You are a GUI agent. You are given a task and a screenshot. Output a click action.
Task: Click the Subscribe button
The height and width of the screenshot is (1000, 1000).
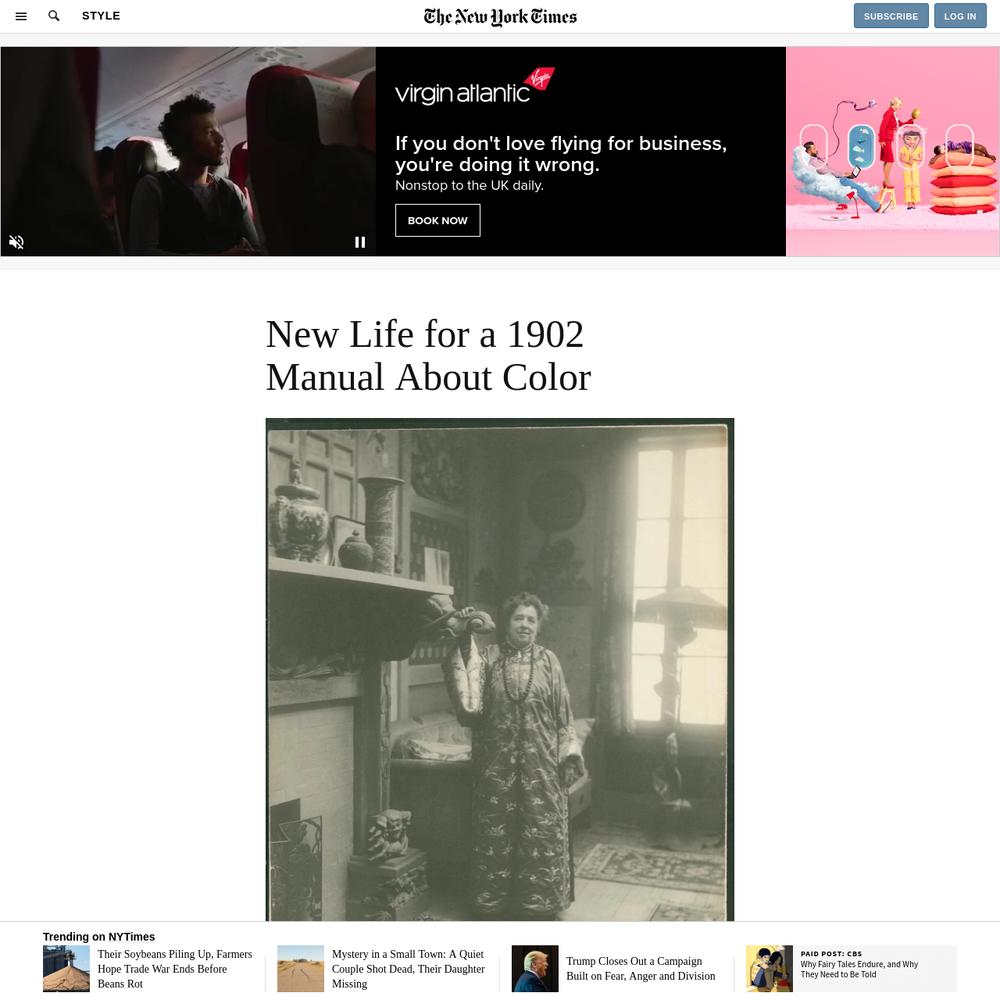pos(891,16)
